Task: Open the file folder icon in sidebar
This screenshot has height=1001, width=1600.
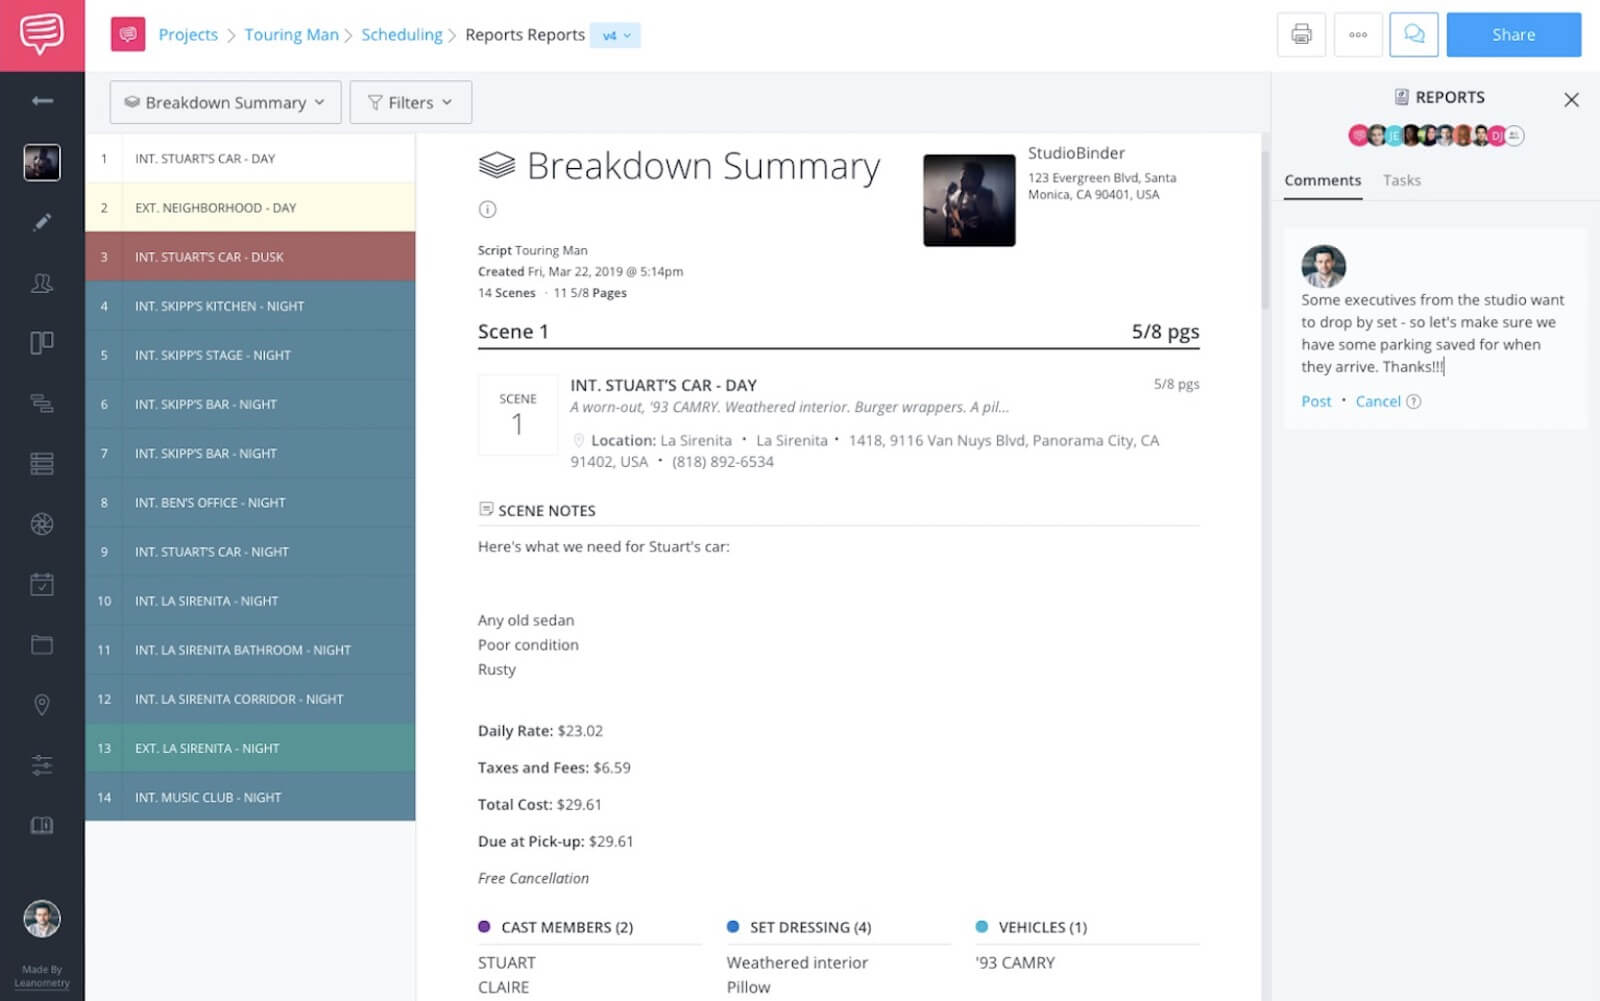Action: (41, 645)
